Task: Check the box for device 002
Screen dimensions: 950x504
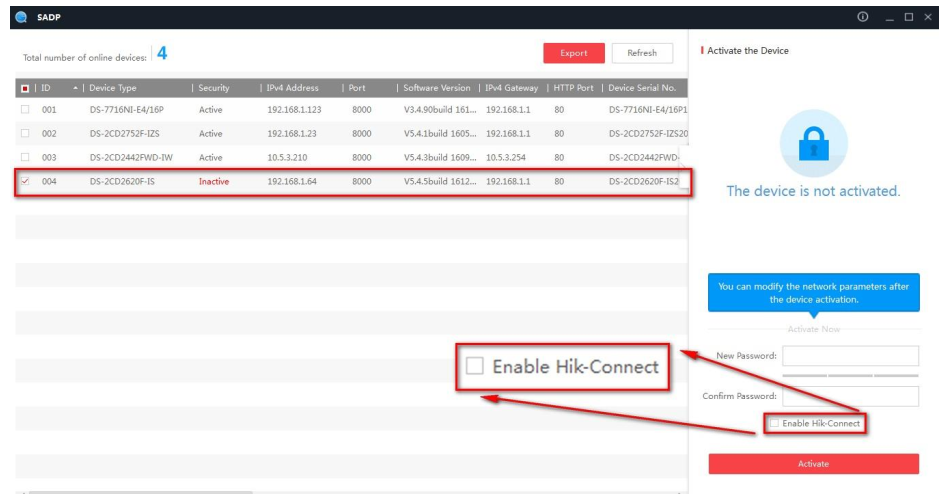Action: pyautogui.click(x=25, y=133)
